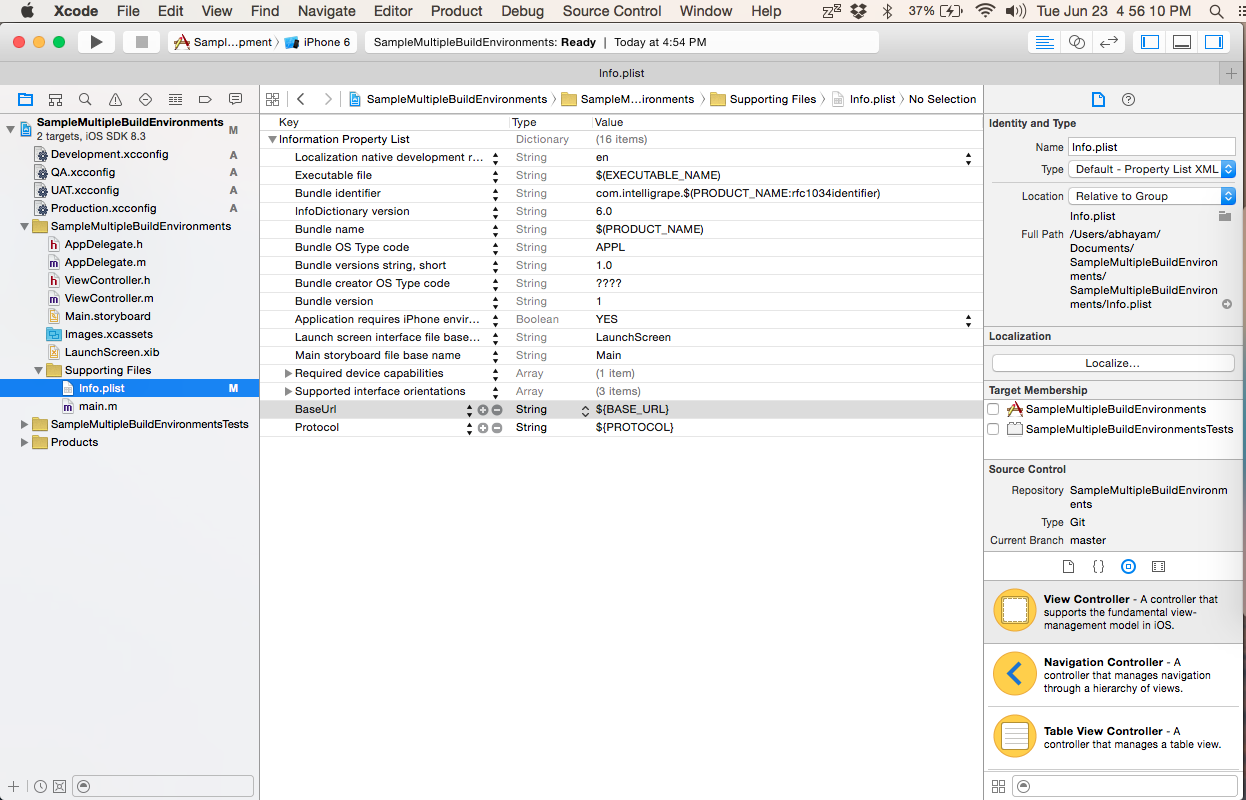
Task: Filter the navigator file list
Action: coord(164,787)
